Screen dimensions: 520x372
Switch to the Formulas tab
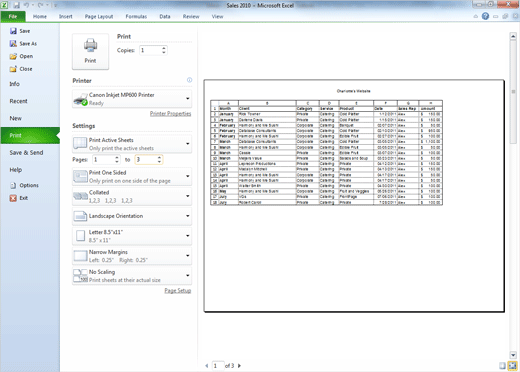(136, 16)
